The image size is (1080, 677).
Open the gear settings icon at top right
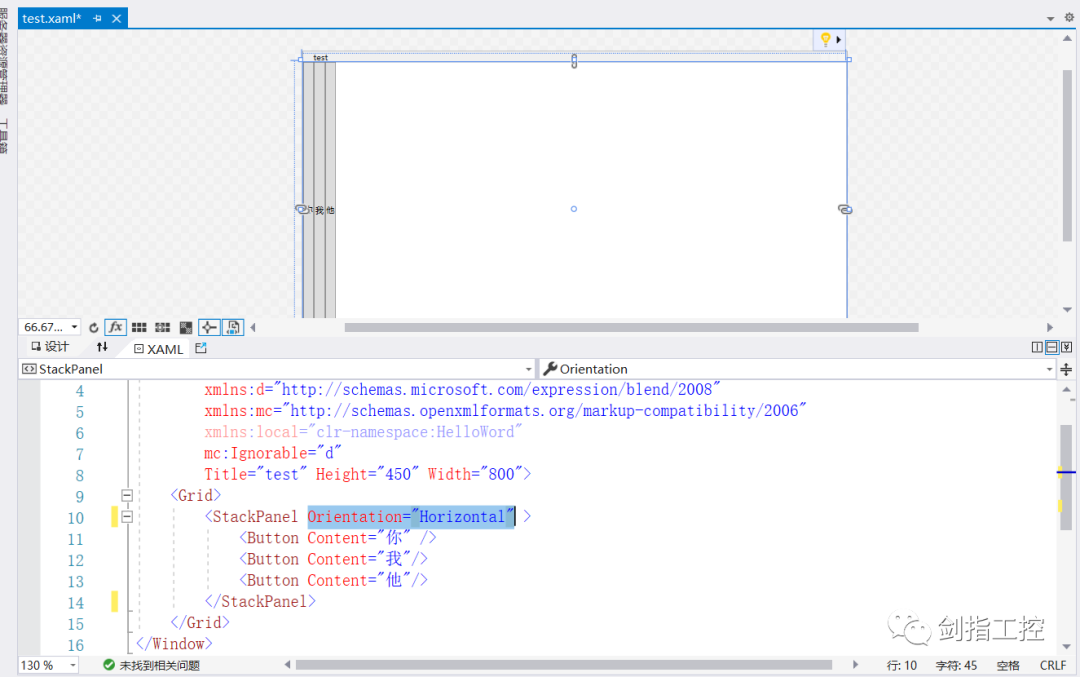[1070, 18]
